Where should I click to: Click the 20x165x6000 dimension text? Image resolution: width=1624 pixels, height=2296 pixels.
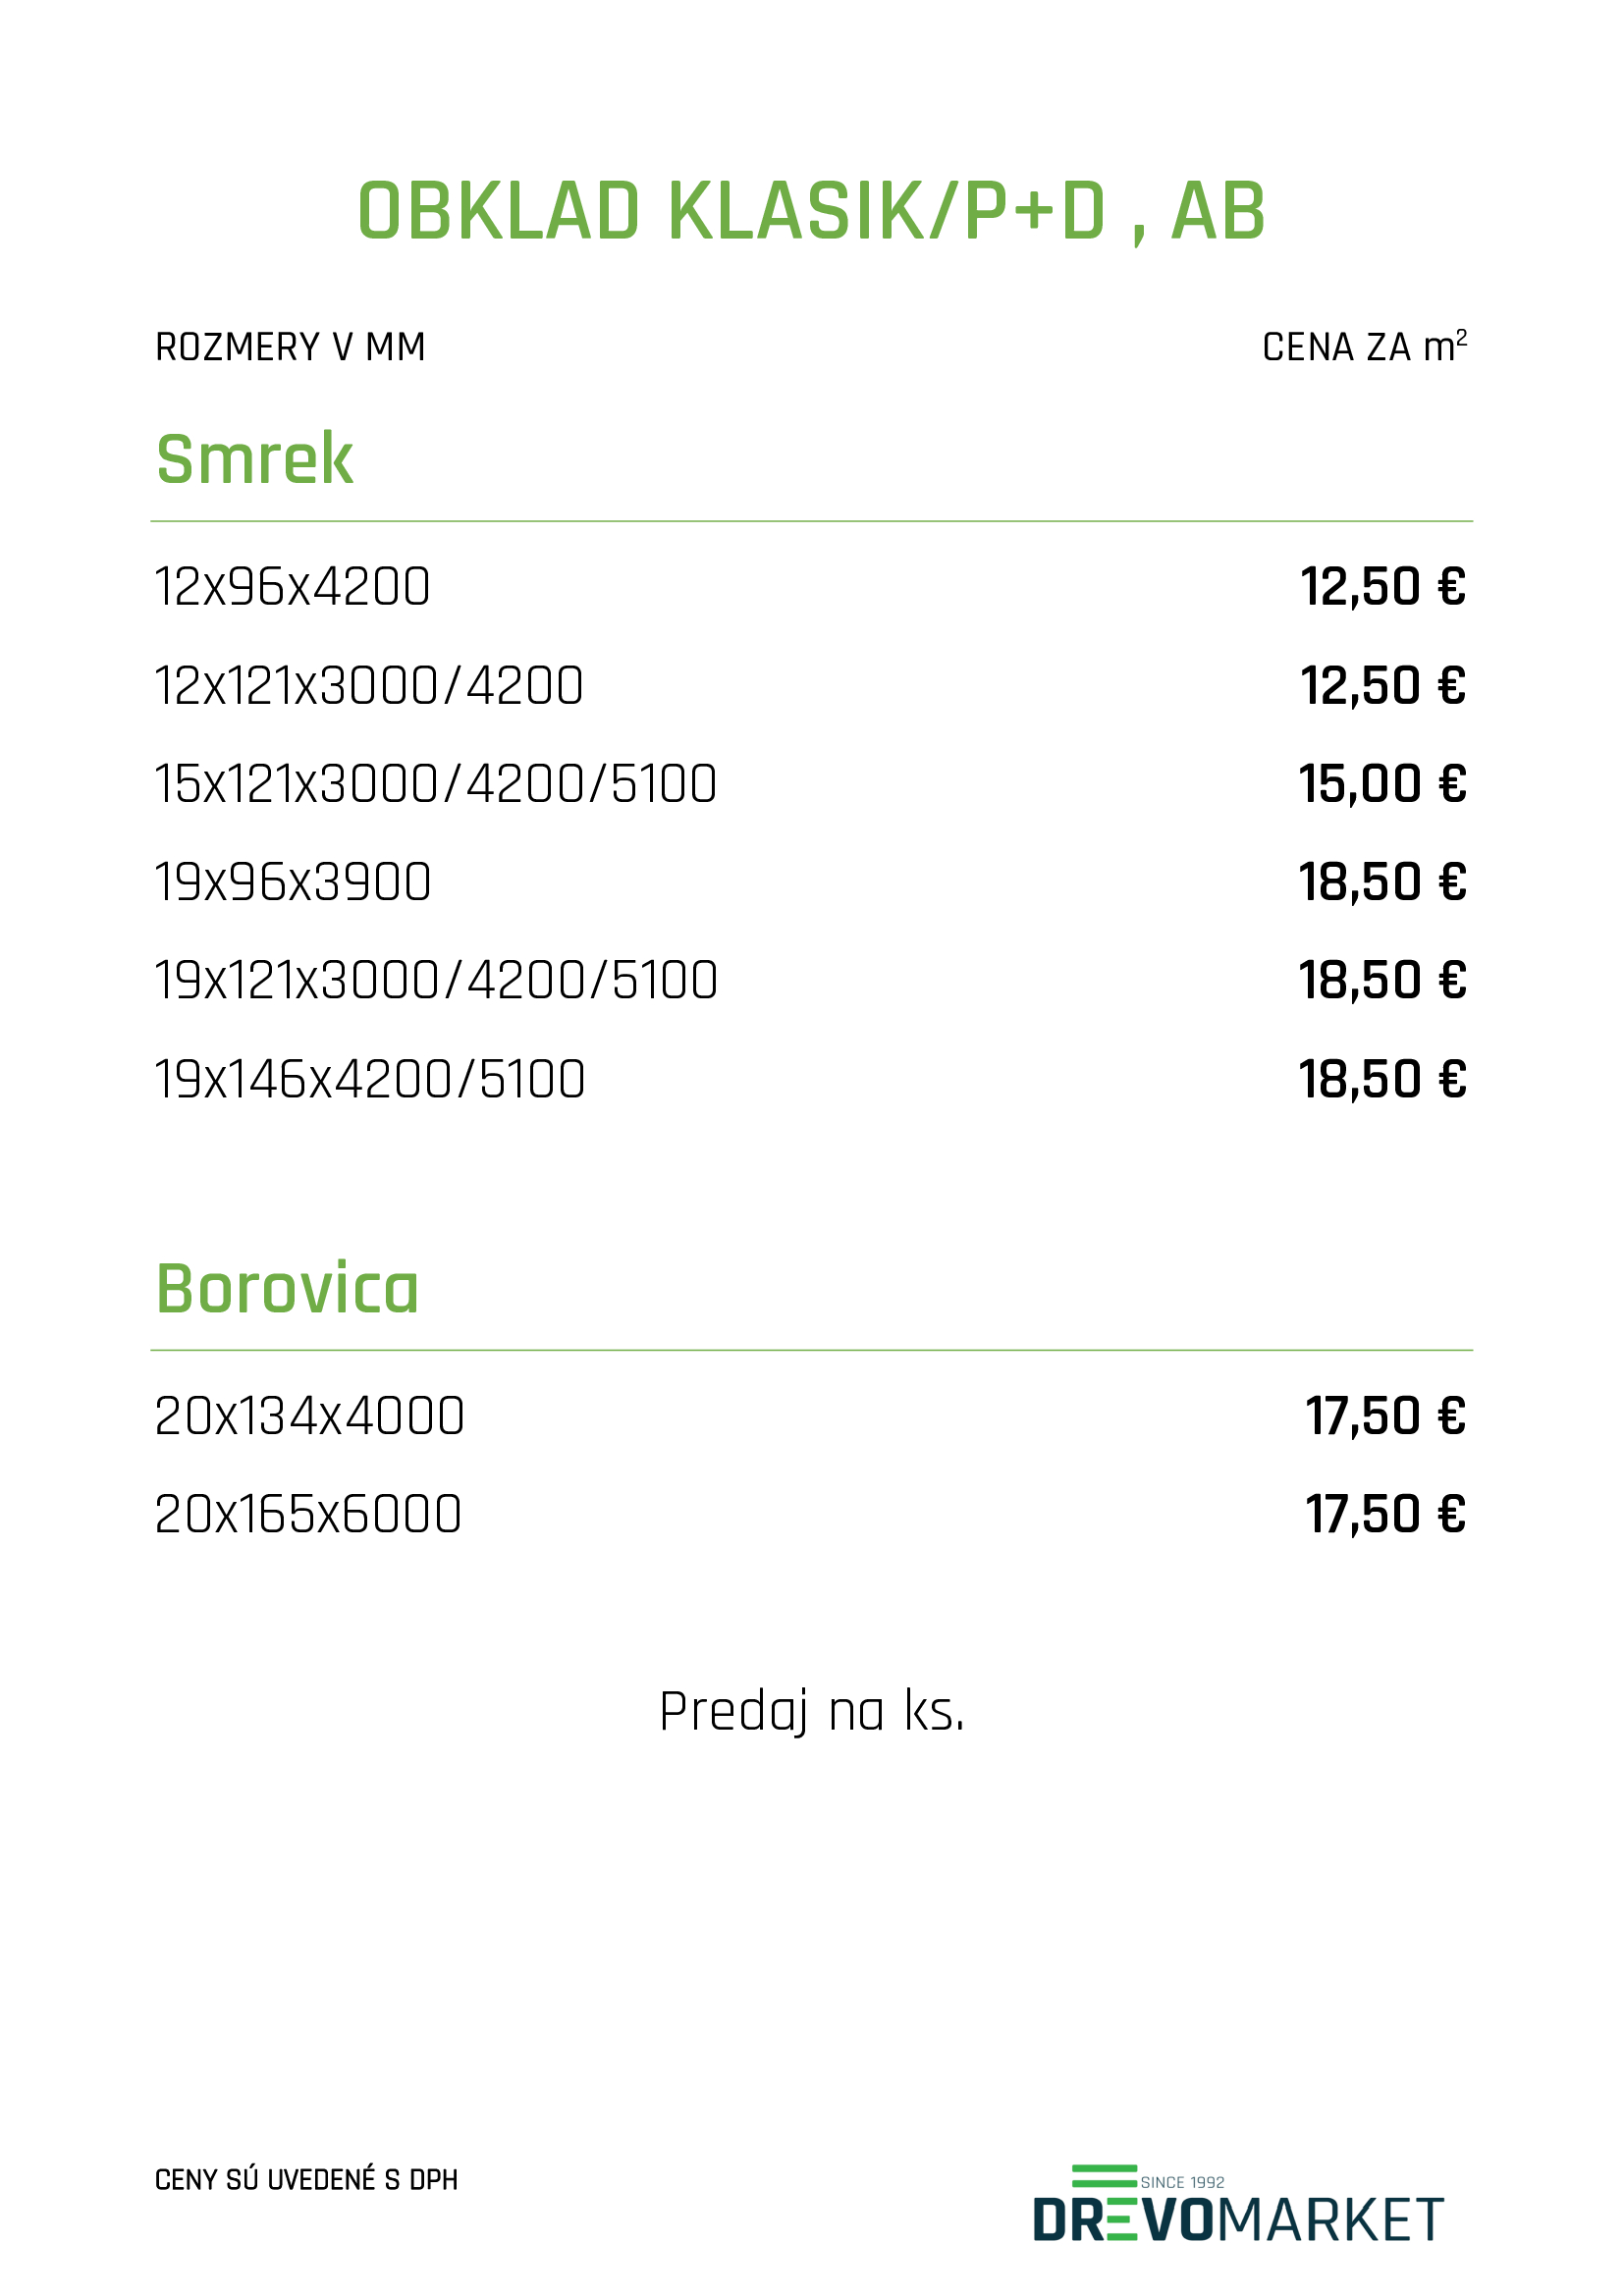pos(308,1514)
